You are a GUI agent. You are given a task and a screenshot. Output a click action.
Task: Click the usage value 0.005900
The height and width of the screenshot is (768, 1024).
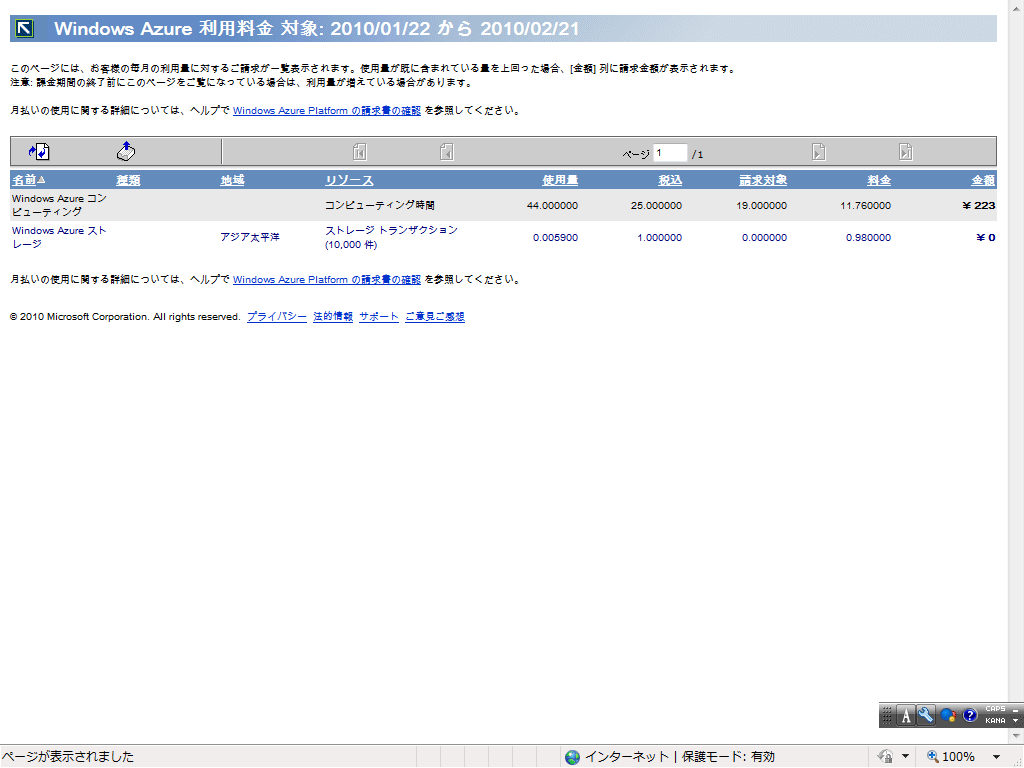pos(555,238)
